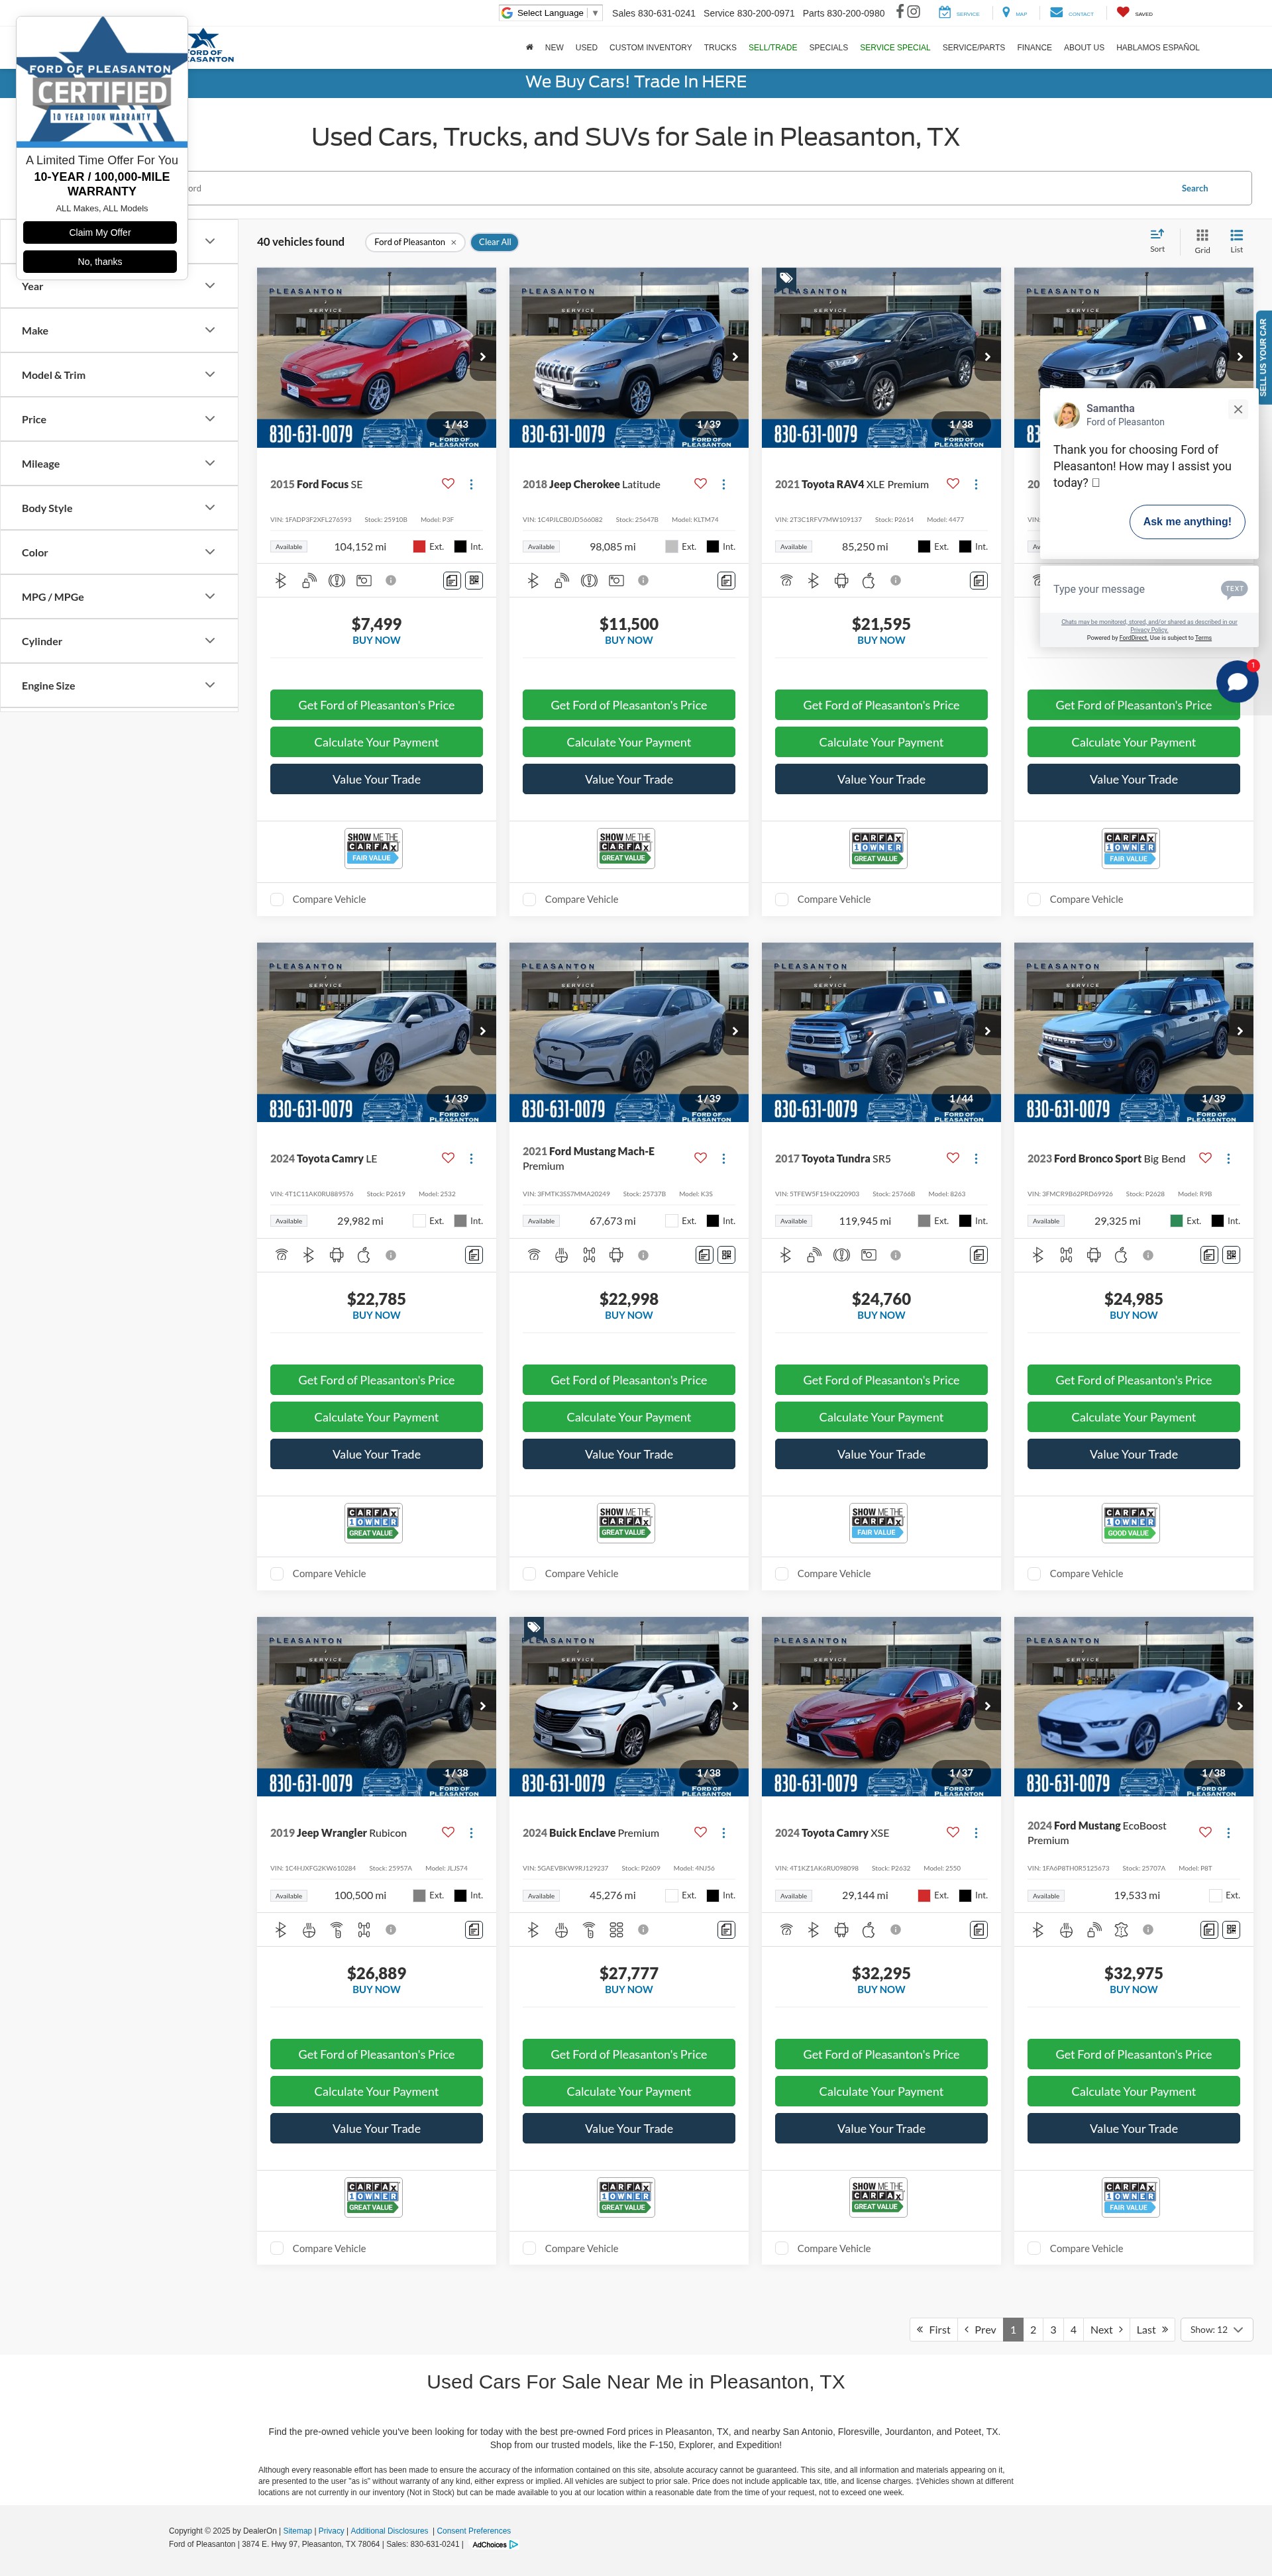The image size is (1272, 2576).
Task: Open CARFAX report for 2015 Ford Focus
Action: click(x=373, y=848)
